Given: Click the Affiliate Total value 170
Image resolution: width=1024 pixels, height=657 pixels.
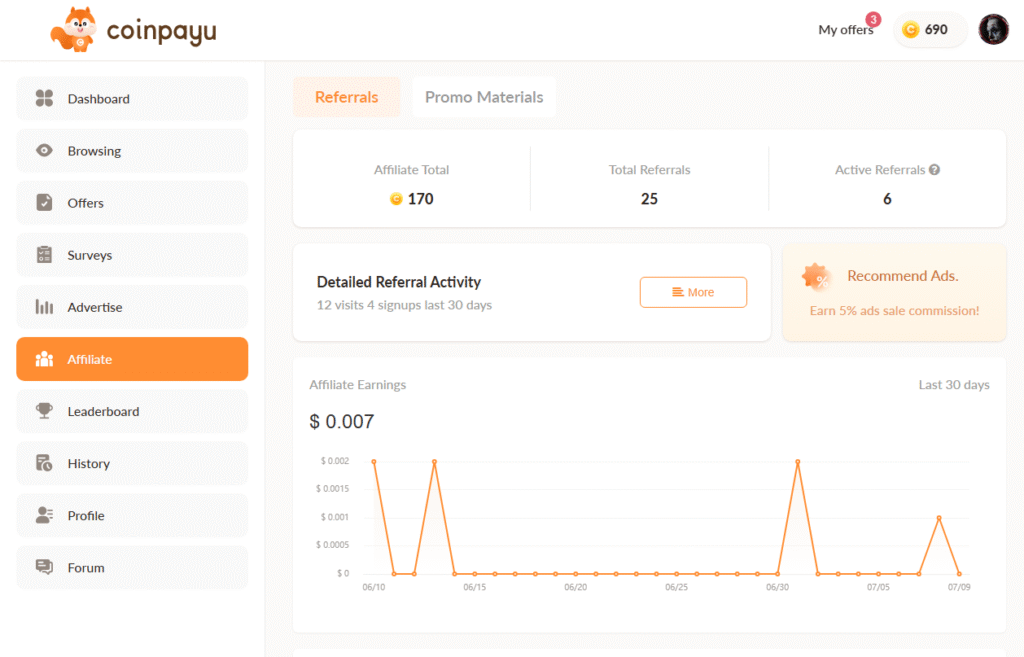Looking at the screenshot, I should click(421, 199).
